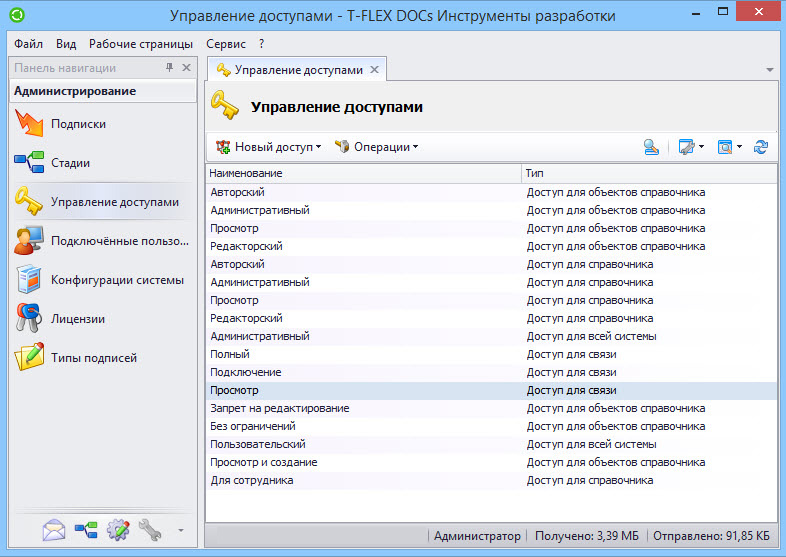This screenshot has width=786, height=557.
Task: Click the view settings wrench icon in toolbar
Action: click(x=686, y=147)
